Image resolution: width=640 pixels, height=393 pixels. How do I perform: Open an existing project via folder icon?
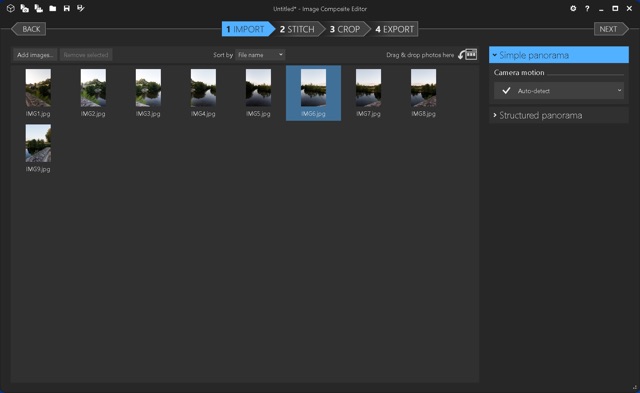click(x=53, y=8)
